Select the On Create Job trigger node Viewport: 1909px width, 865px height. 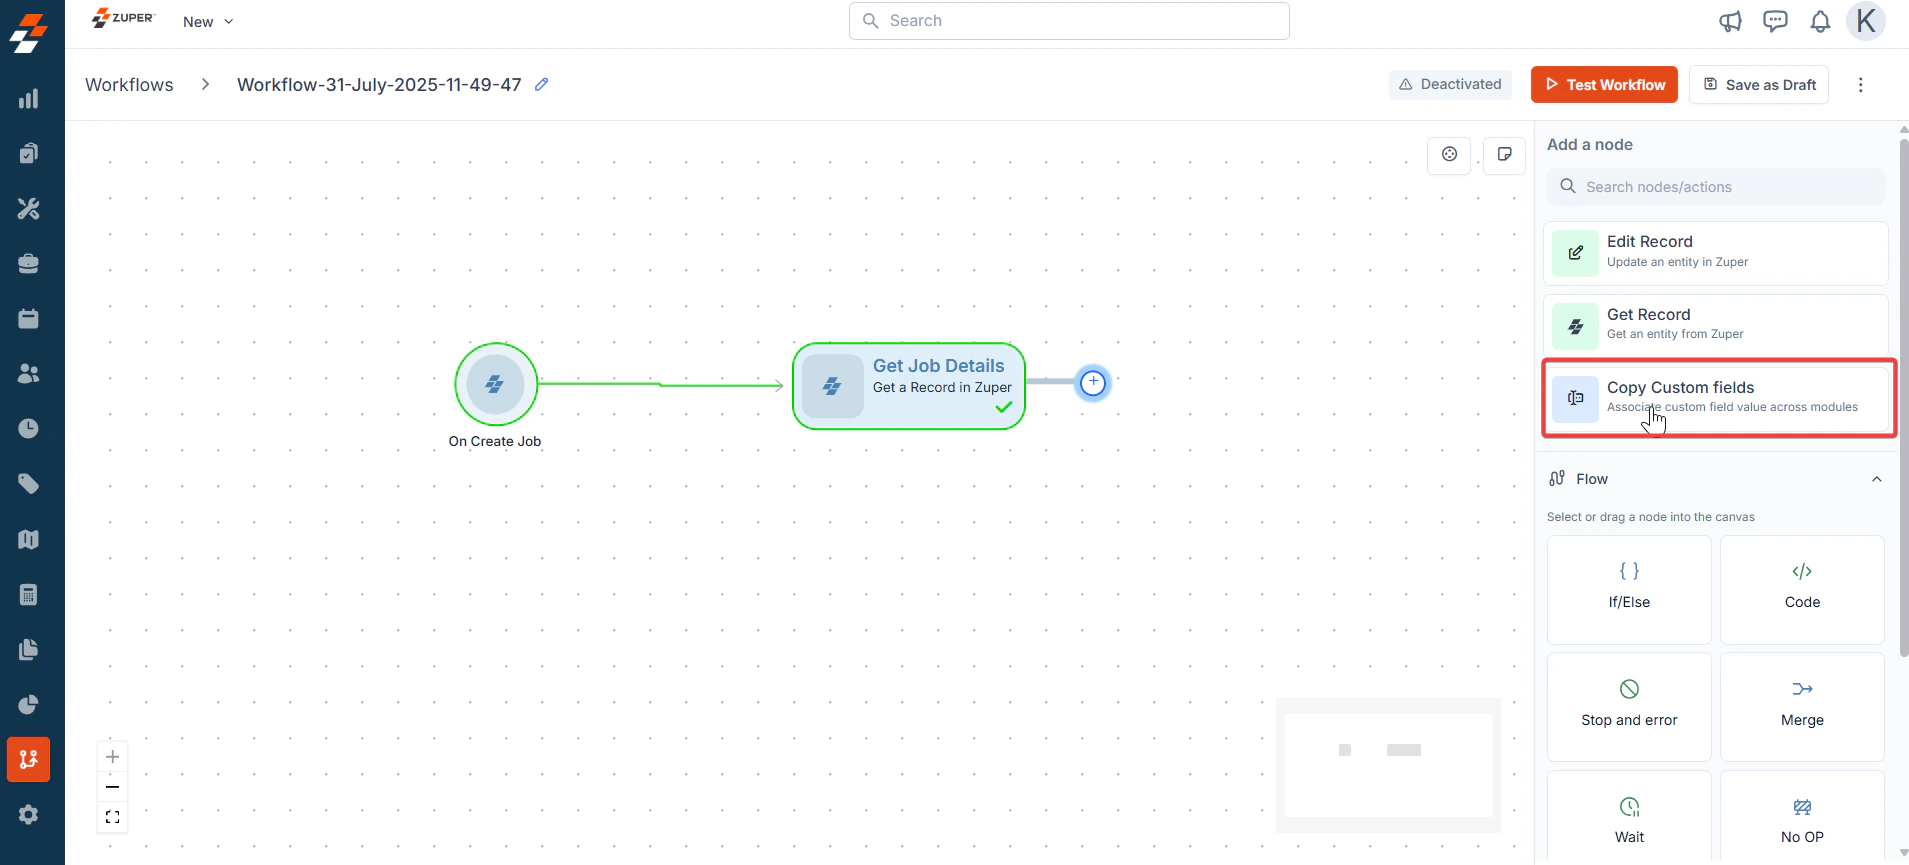(x=496, y=384)
